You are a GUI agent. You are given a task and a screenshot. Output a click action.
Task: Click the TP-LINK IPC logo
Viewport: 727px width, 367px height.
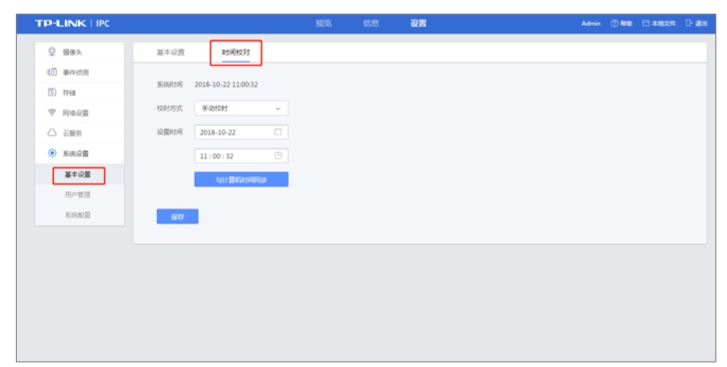point(72,23)
